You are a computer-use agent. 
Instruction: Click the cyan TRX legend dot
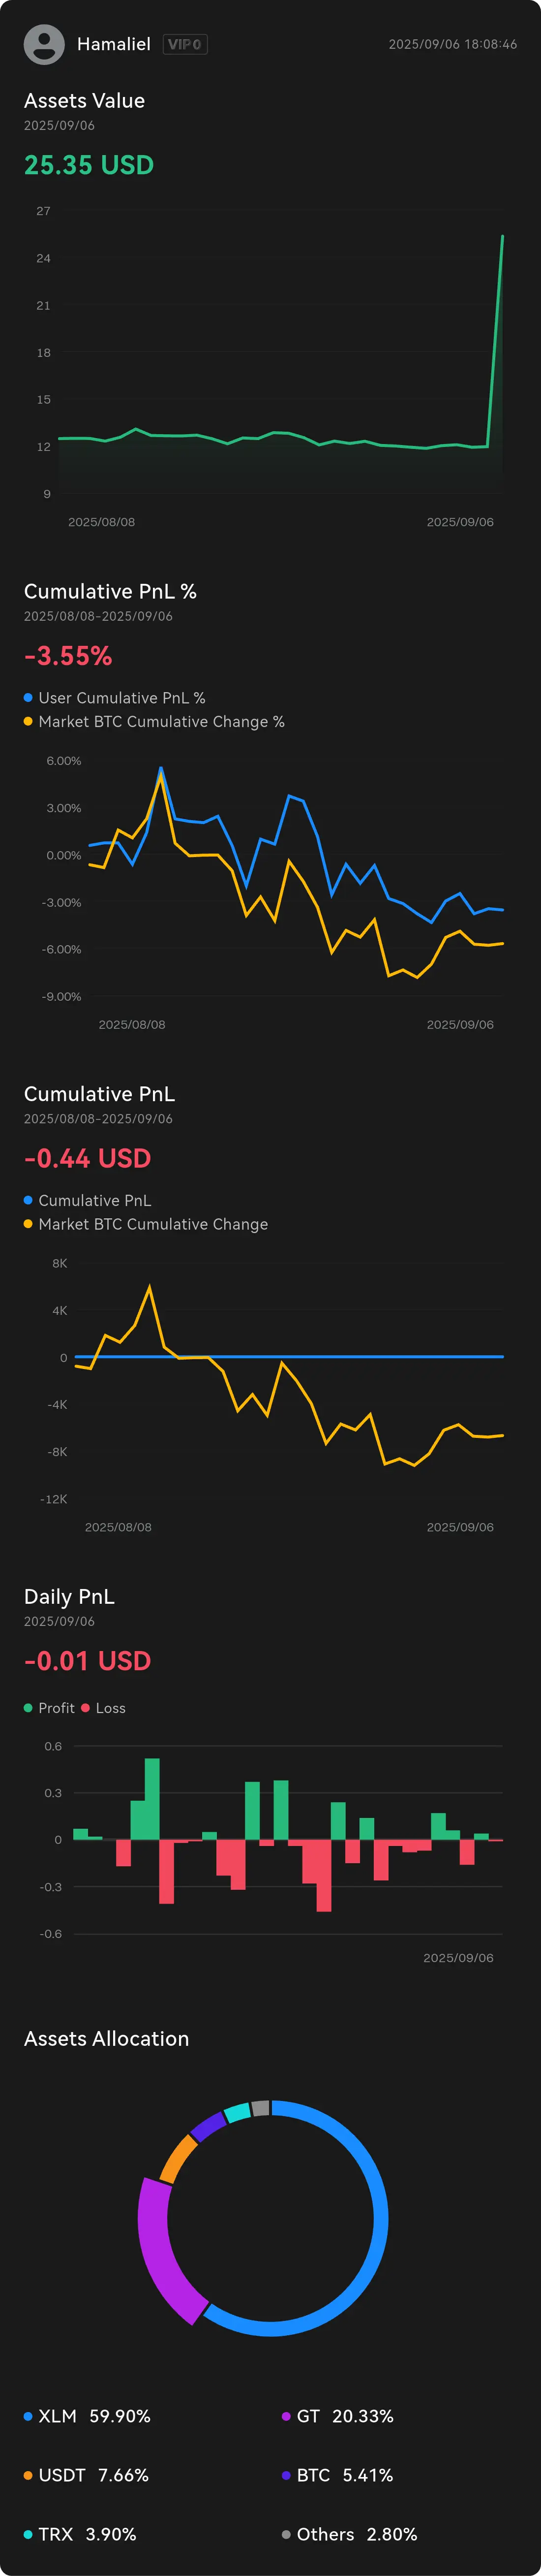click(x=28, y=2534)
